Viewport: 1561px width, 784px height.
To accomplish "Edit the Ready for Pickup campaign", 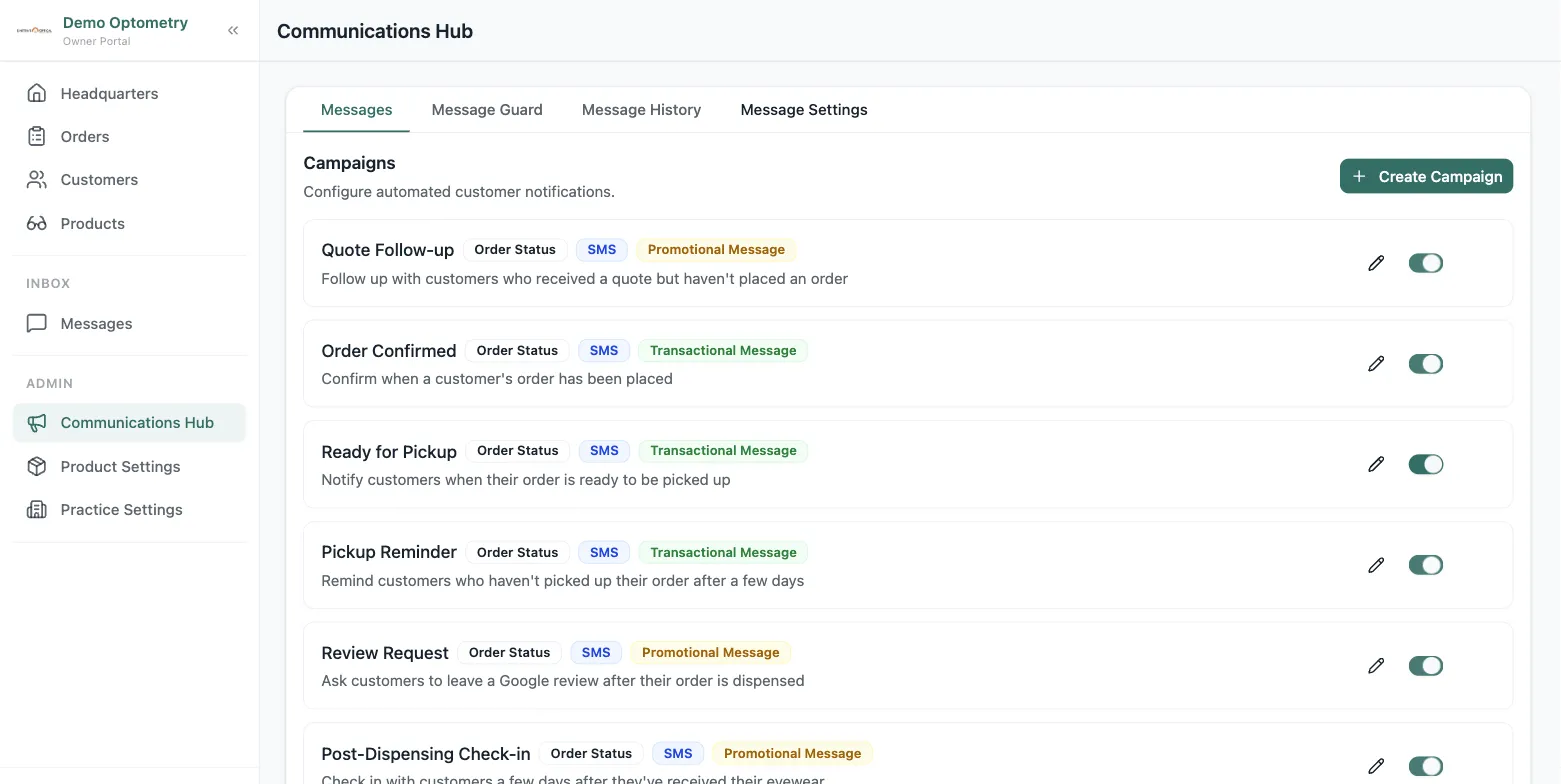I will pyautogui.click(x=1376, y=464).
